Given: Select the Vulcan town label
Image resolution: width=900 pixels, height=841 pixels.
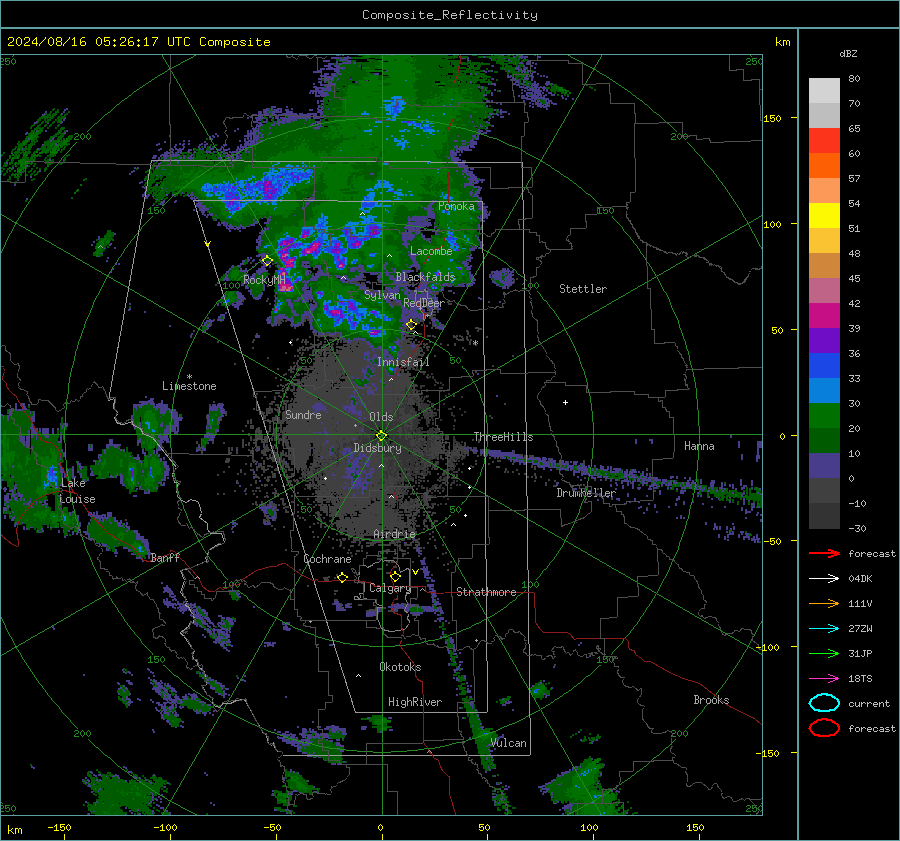Looking at the screenshot, I should (x=508, y=743).
